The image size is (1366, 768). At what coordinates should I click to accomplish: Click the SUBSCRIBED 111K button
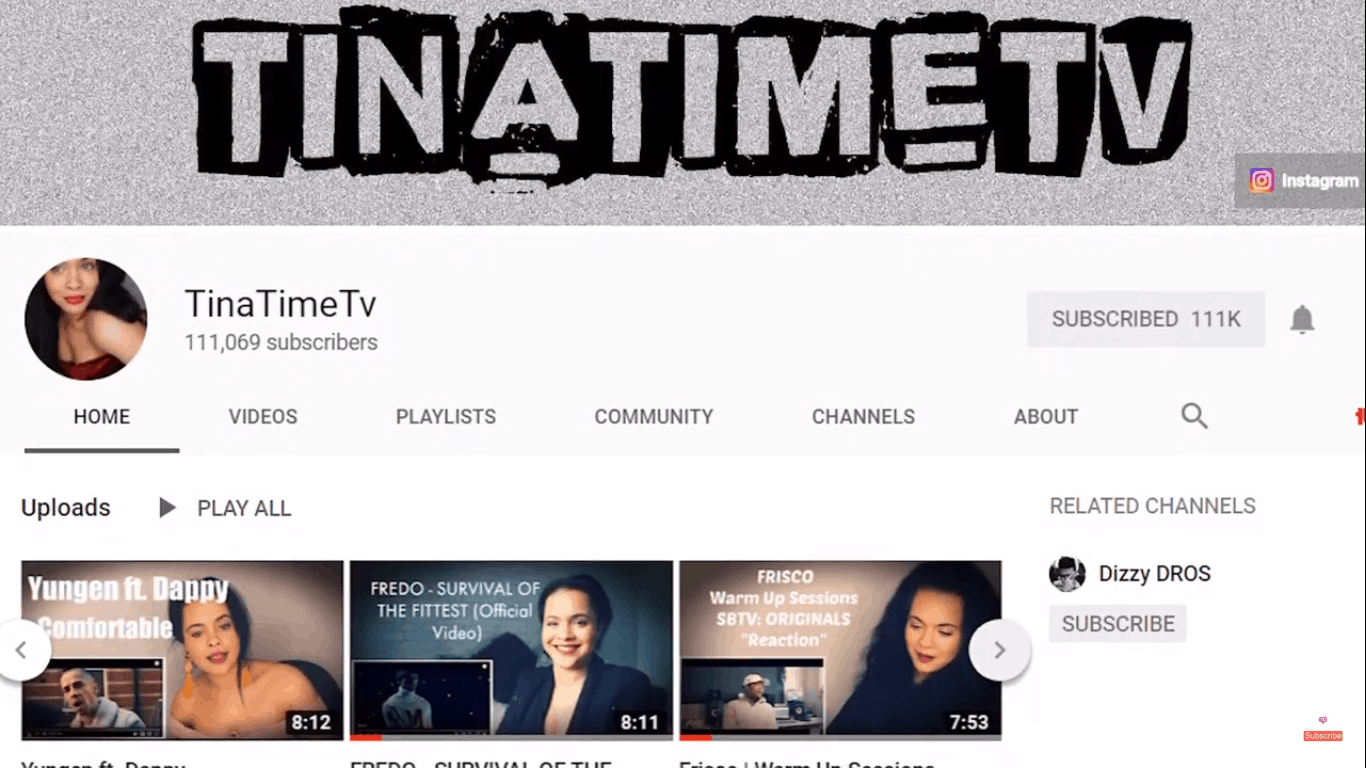pyautogui.click(x=1146, y=319)
